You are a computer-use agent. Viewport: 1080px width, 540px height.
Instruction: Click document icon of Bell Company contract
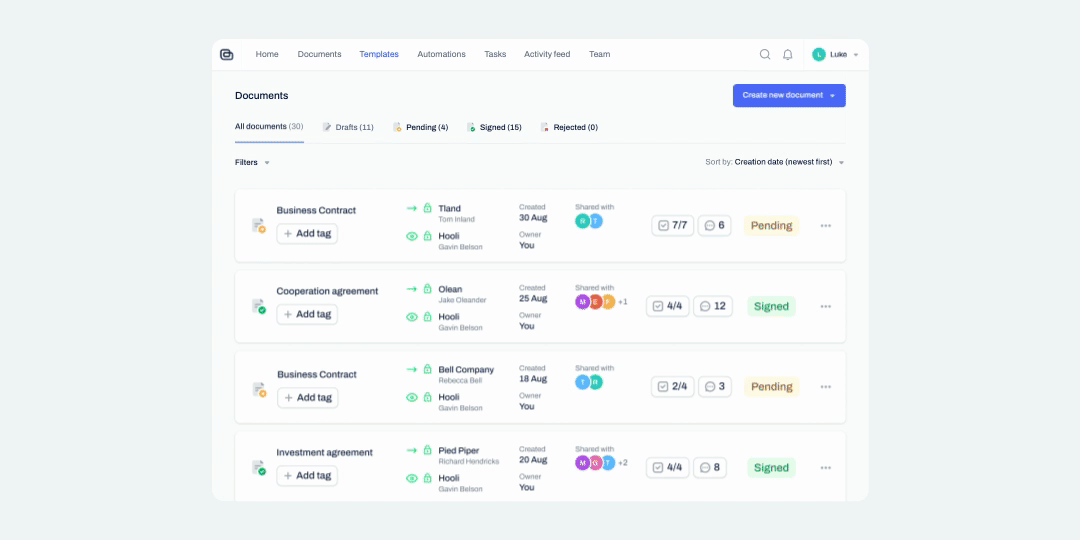point(258,390)
